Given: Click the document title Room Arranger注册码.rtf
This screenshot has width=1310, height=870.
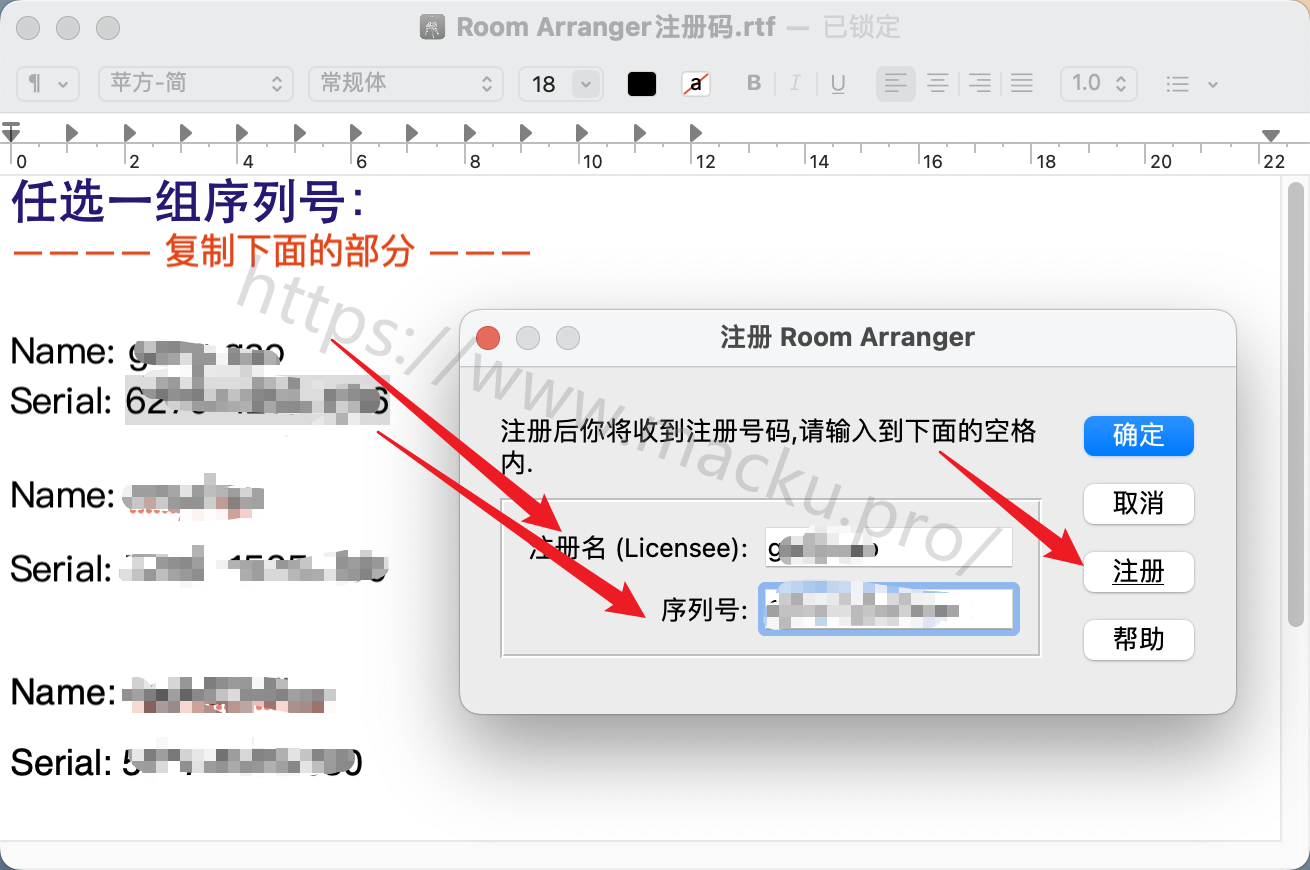Looking at the screenshot, I should [x=616, y=27].
